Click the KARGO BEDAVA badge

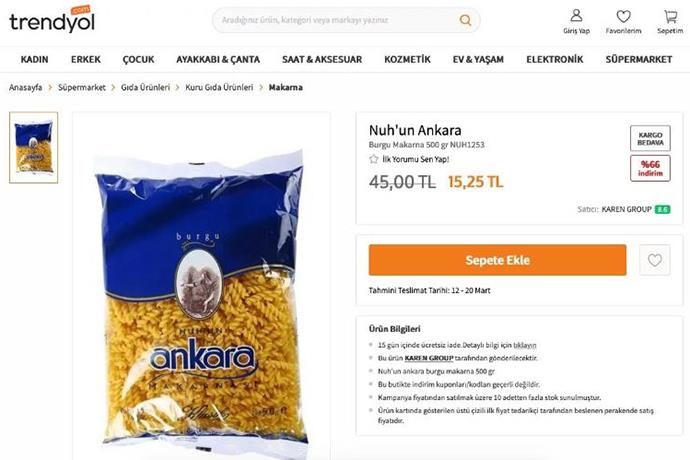(650, 139)
